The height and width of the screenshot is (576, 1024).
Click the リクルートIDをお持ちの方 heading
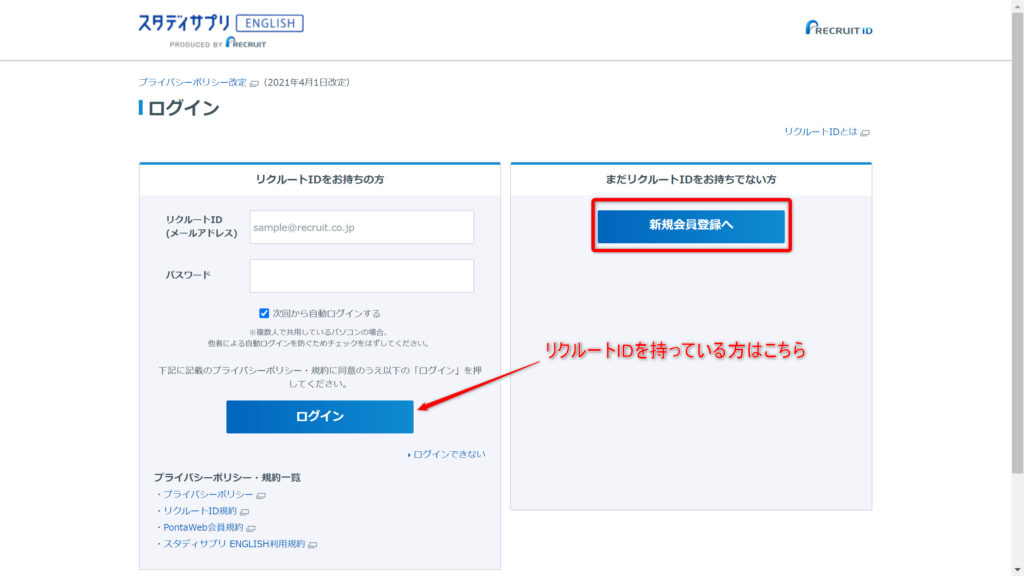[x=320, y=180]
